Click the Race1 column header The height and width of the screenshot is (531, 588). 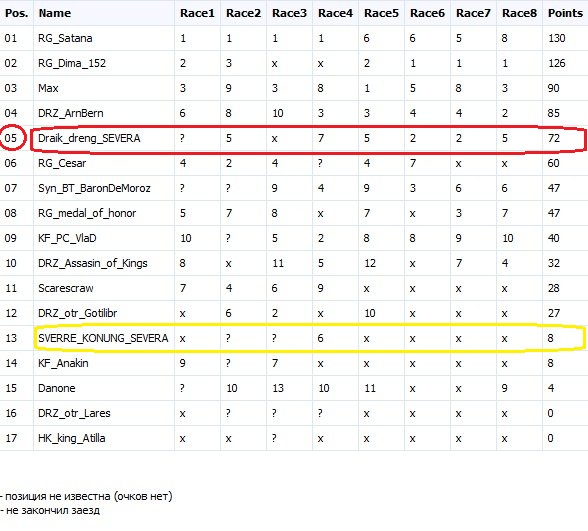pos(197,13)
